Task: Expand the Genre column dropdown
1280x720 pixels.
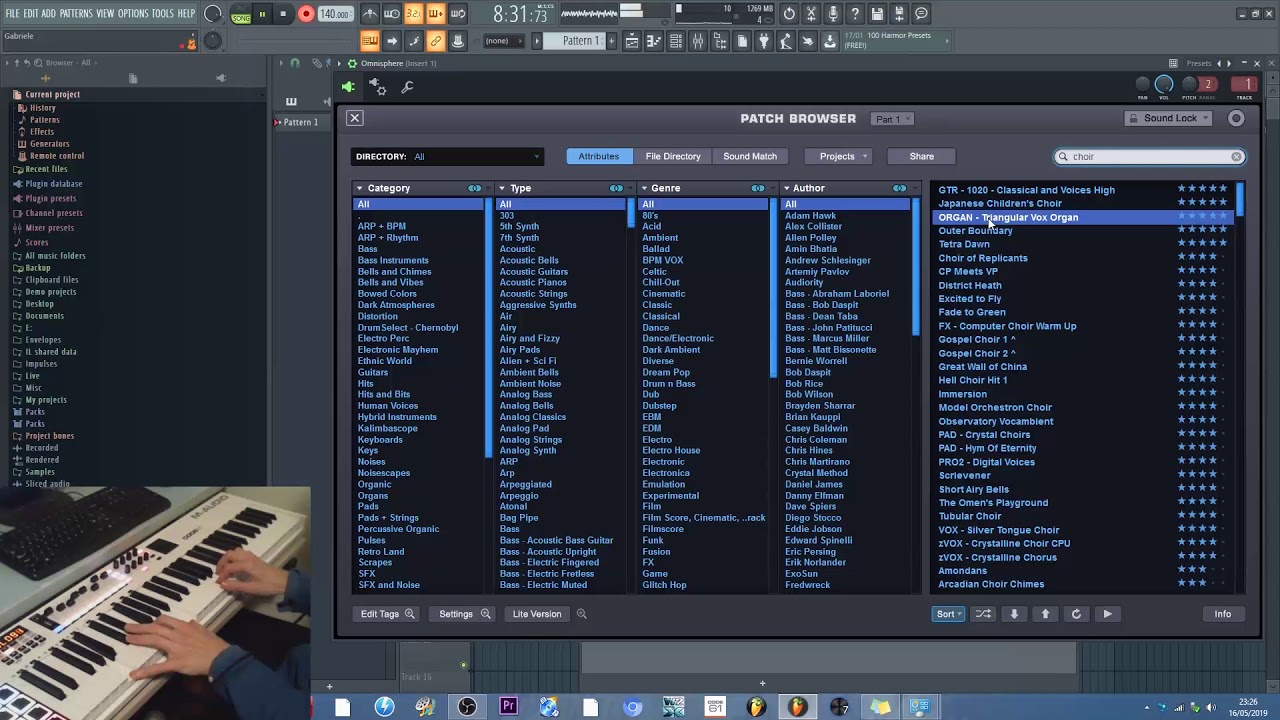Action: (x=644, y=188)
